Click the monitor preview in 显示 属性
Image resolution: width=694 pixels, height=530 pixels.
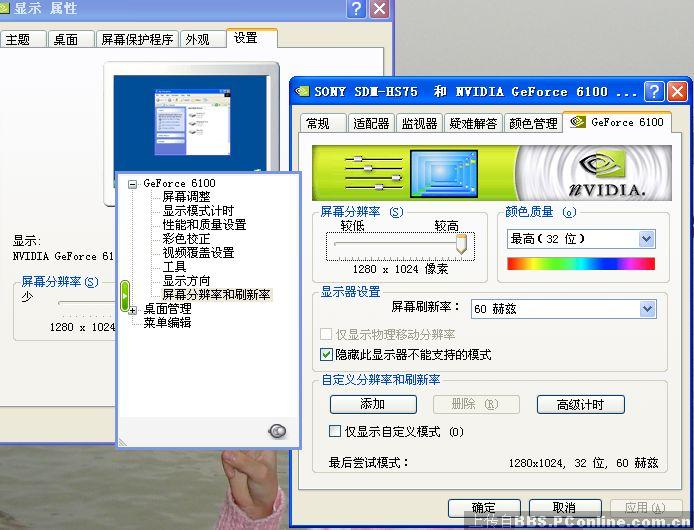pos(191,122)
